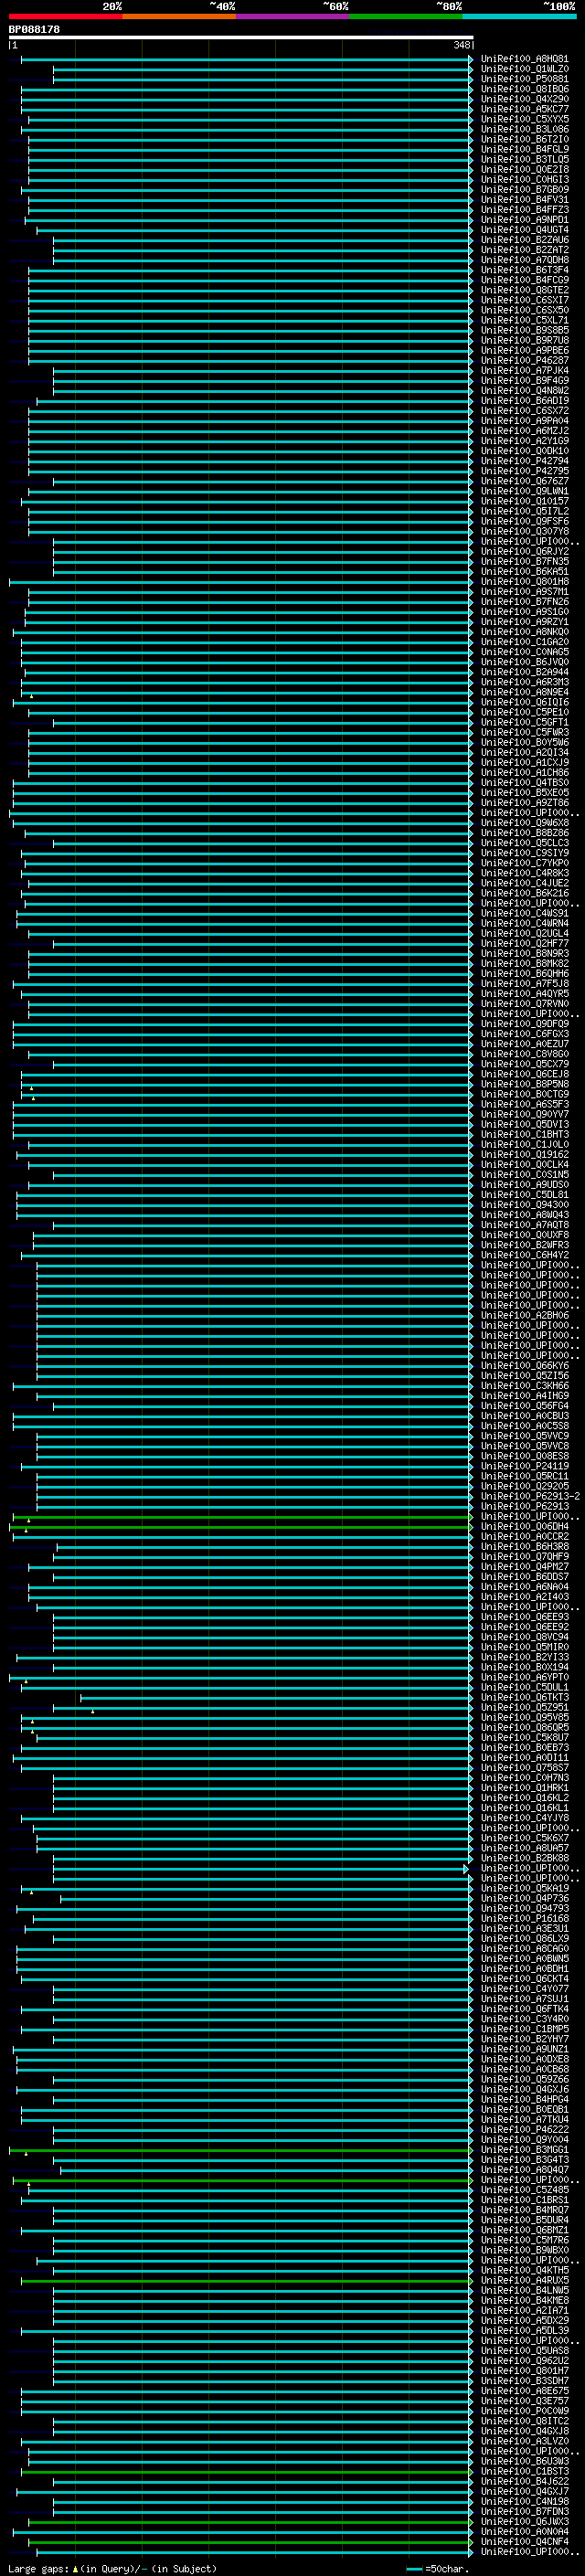The height and width of the screenshot is (2576, 585).
Task: Select the UniRef100_Q4CNF4 label
Action: pyautogui.click(x=524, y=2540)
